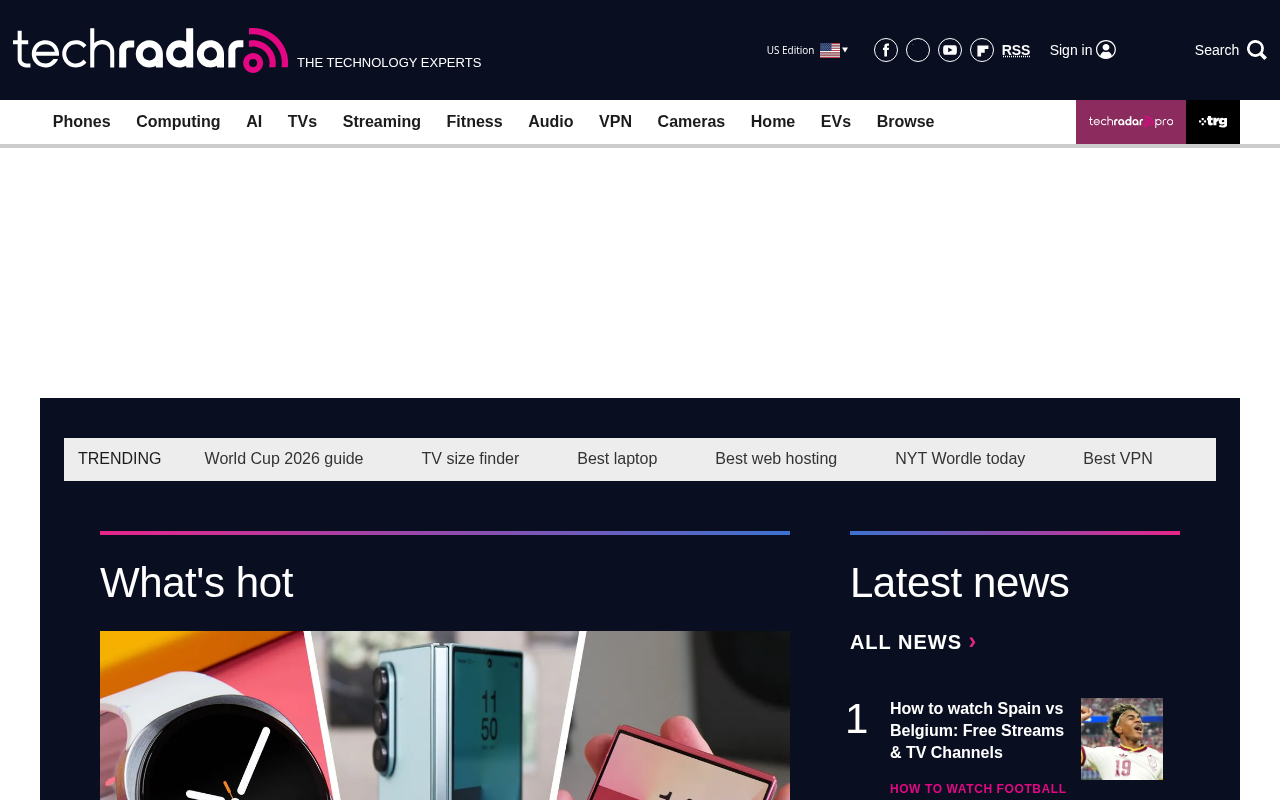Click the magnifying glass search icon

[1257, 50]
